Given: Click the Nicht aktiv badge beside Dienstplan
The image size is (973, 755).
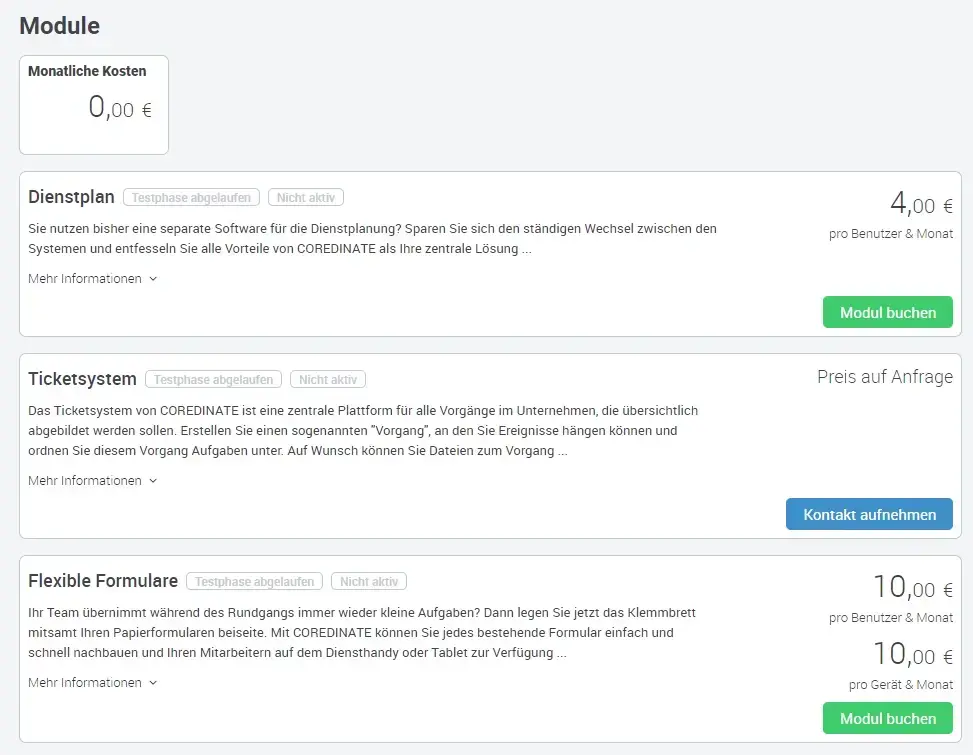Looking at the screenshot, I should coord(306,198).
